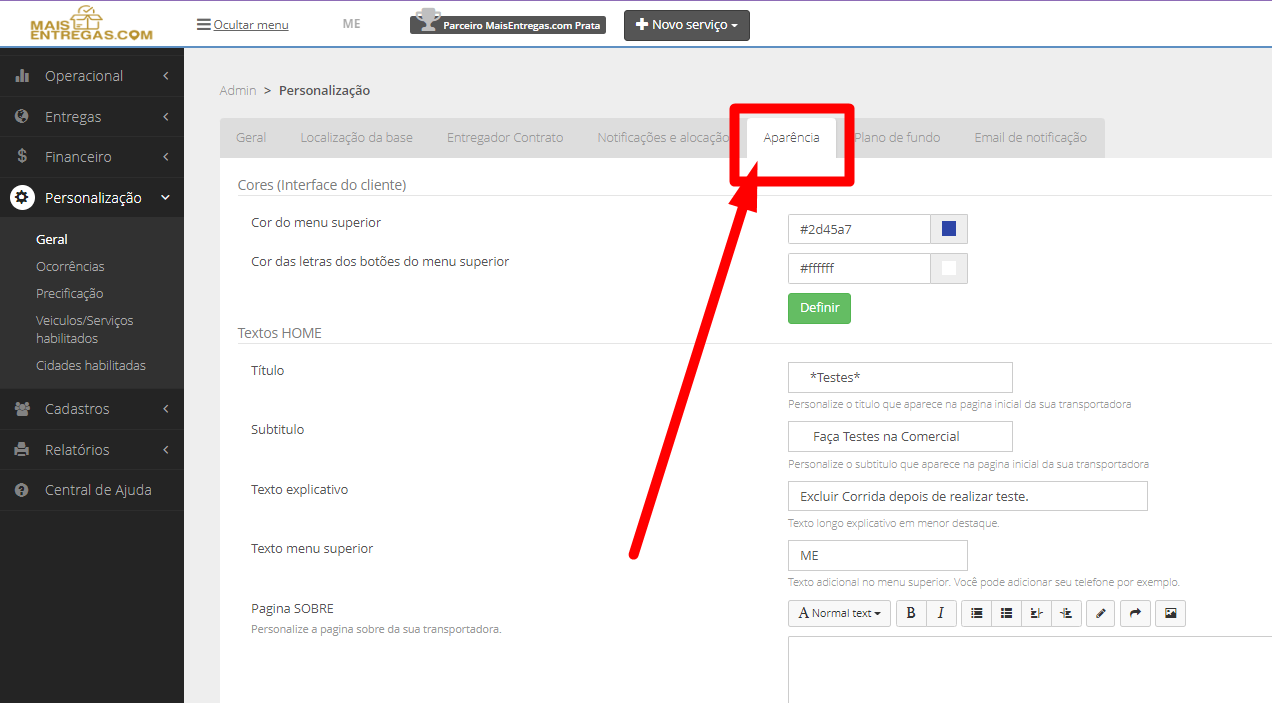Click the pencil icon in editor toolbar
Viewport: 1272px width, 703px height.
[1100, 613]
